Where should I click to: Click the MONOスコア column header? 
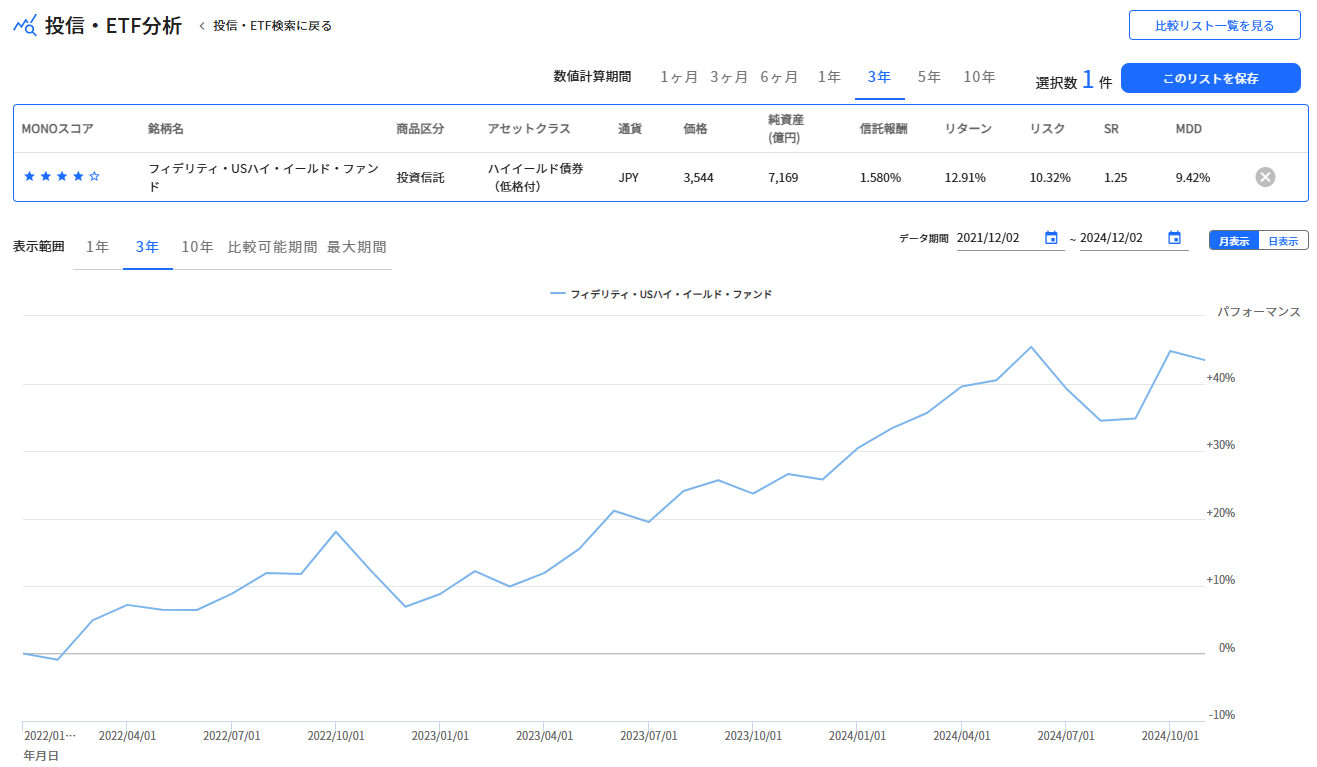pos(57,129)
